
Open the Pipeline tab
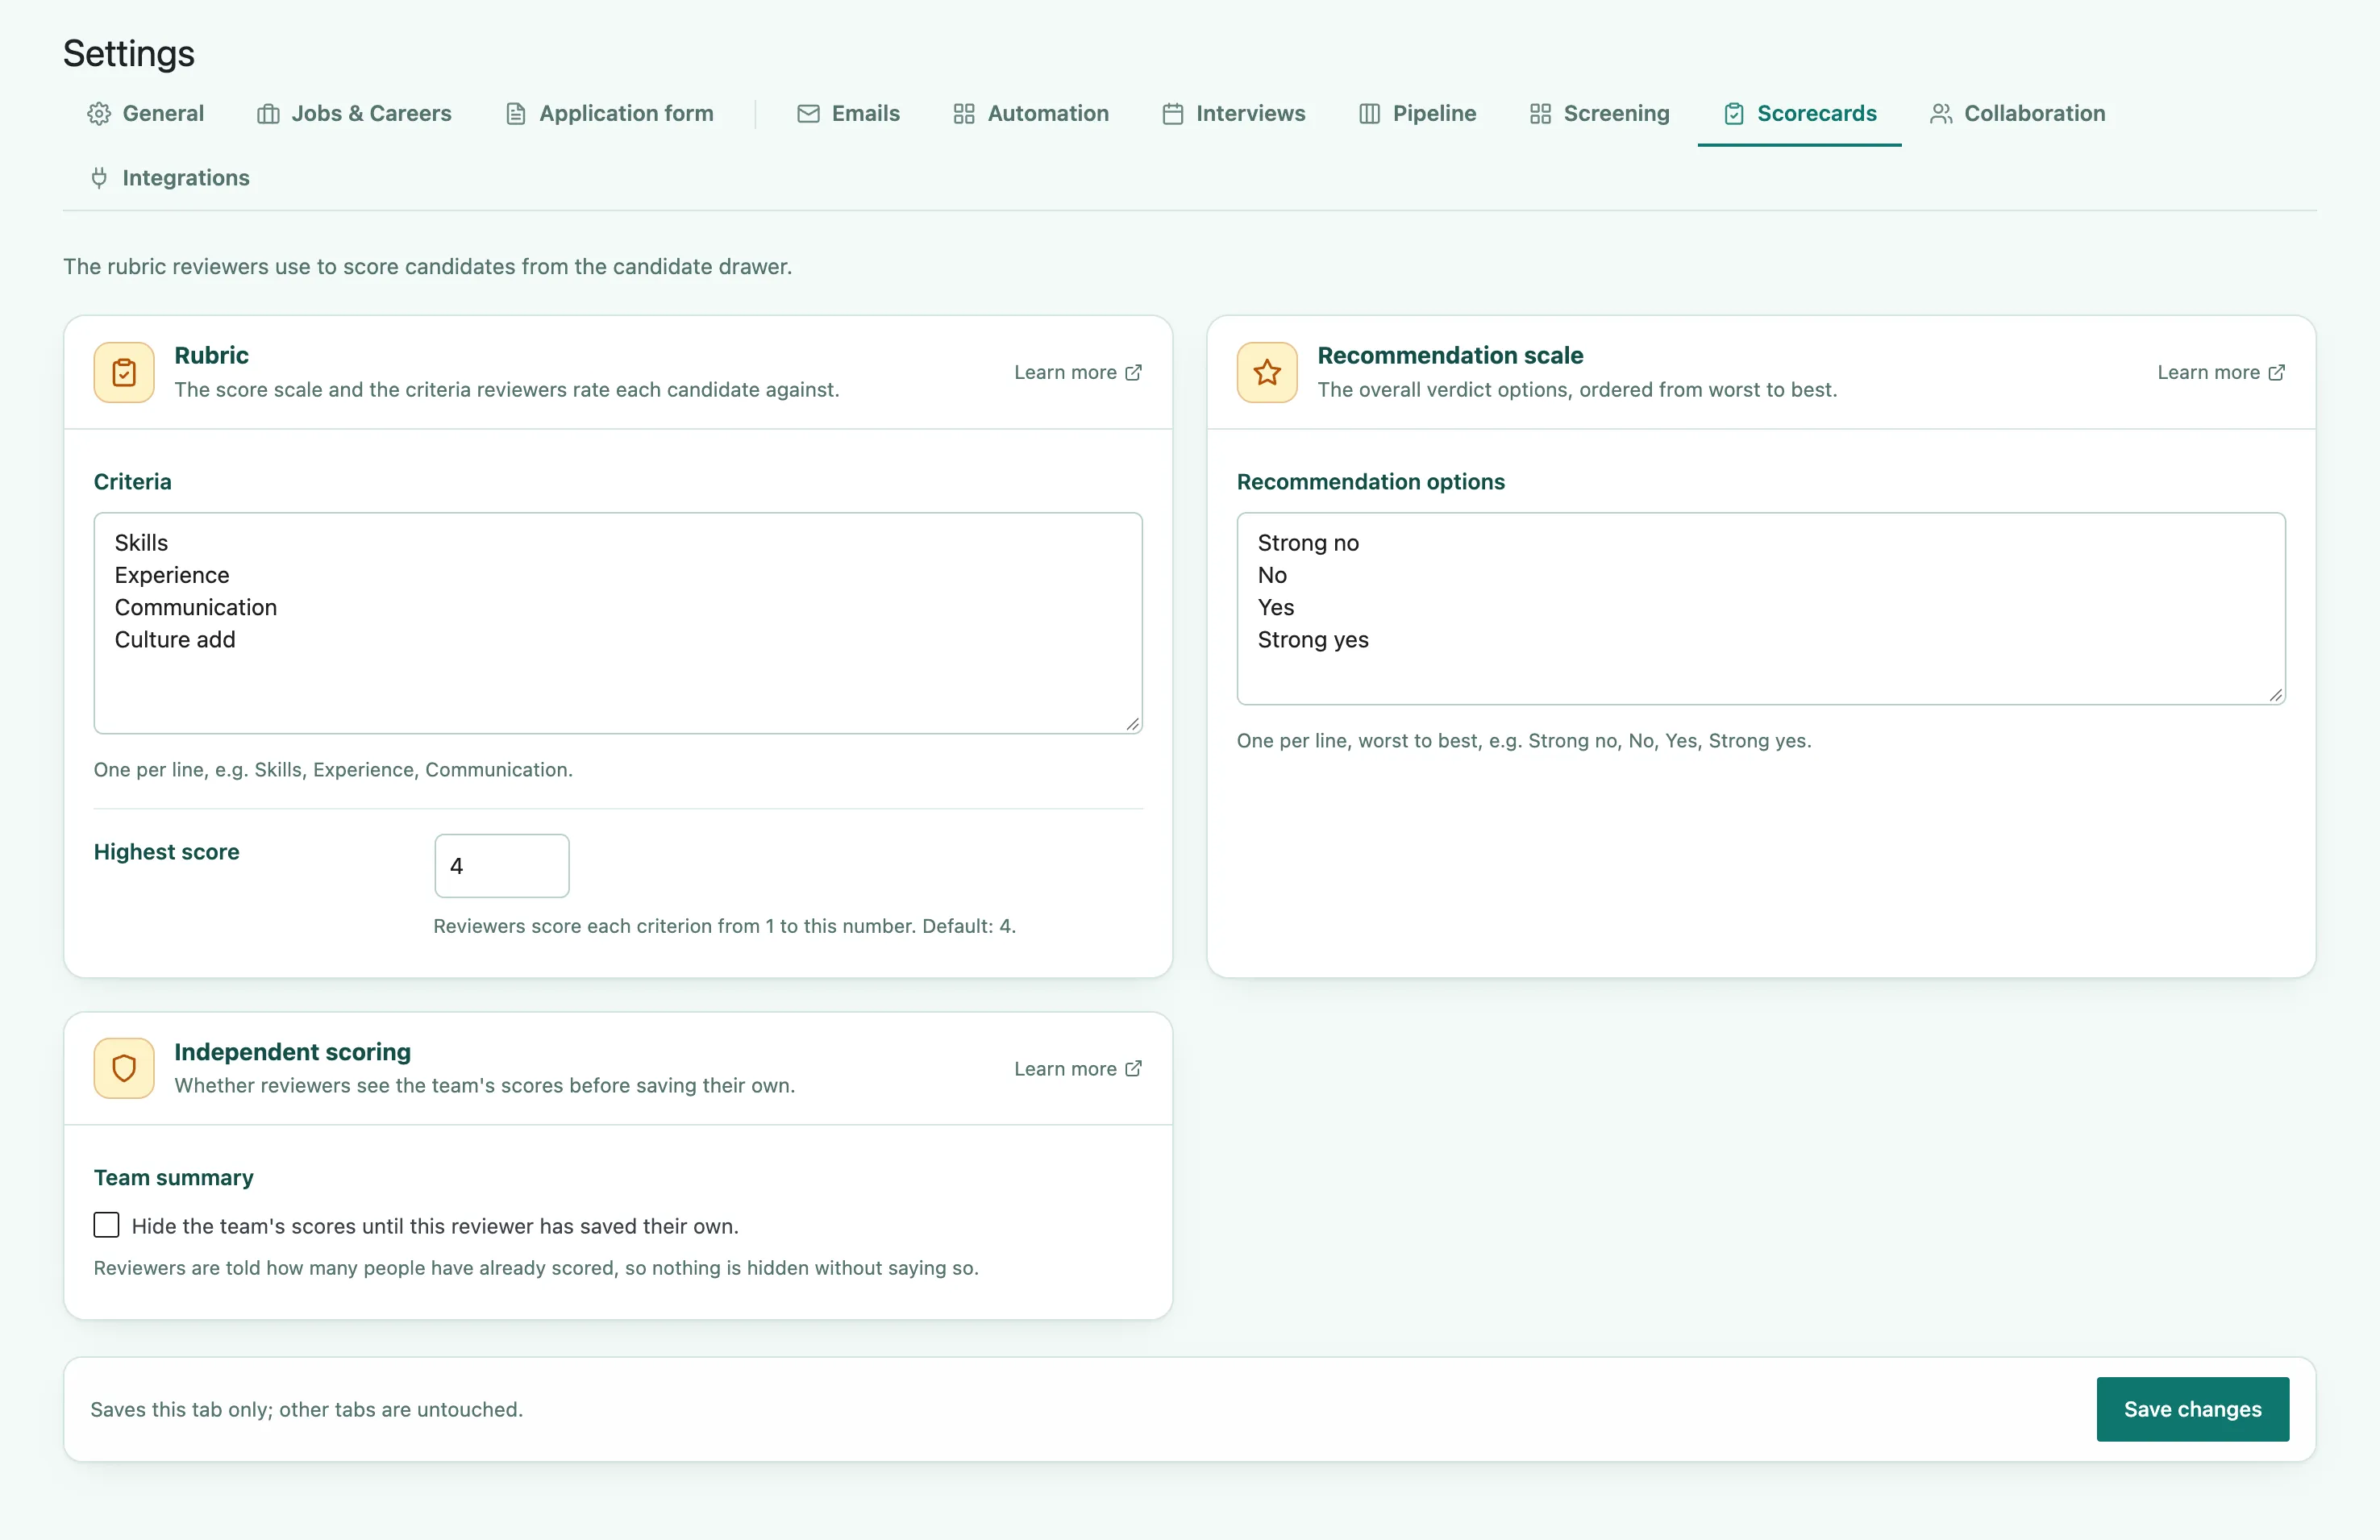1417,114
